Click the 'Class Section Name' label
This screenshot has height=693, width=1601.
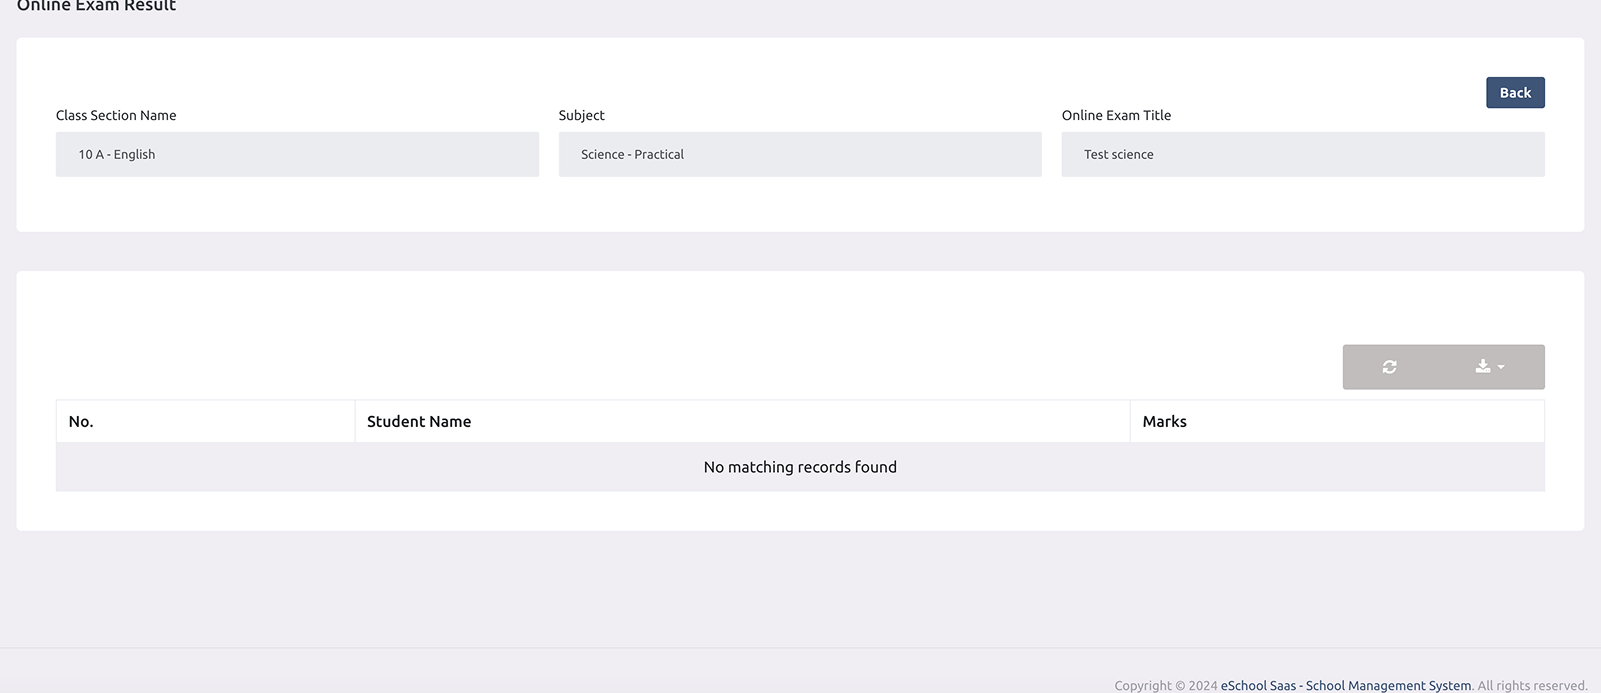coord(116,115)
